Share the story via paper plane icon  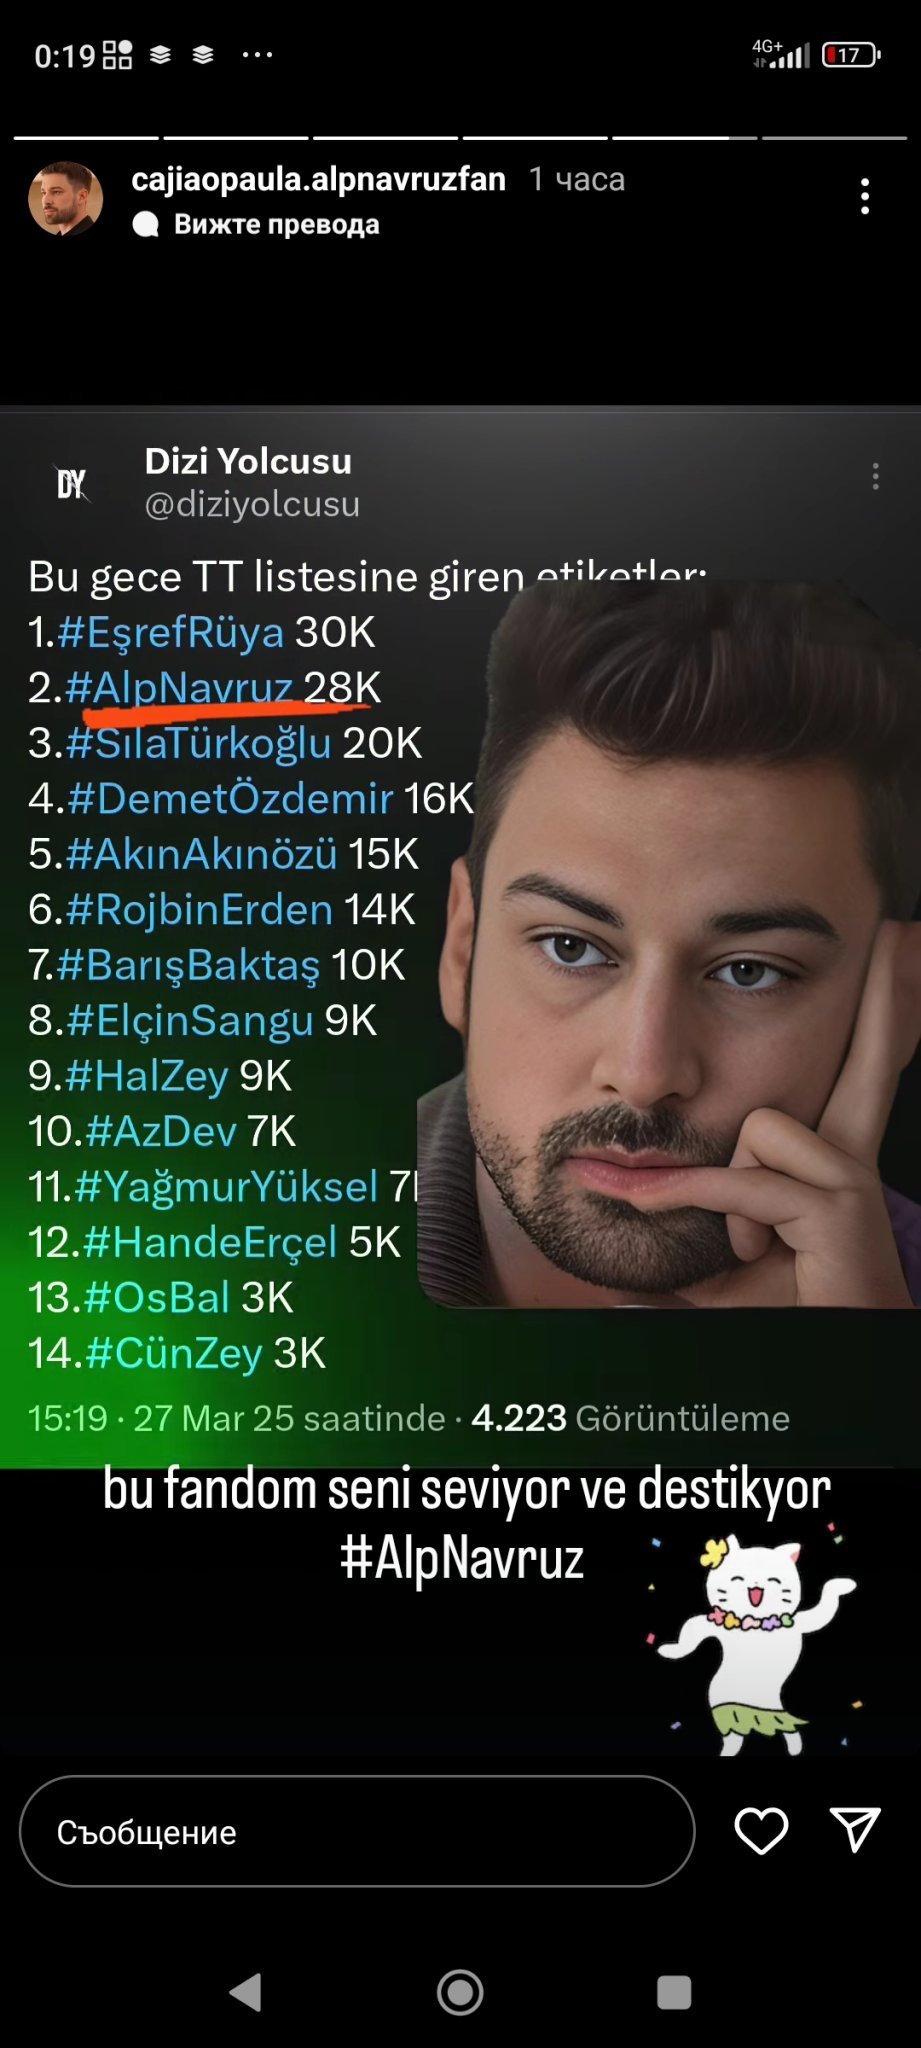[855, 1829]
